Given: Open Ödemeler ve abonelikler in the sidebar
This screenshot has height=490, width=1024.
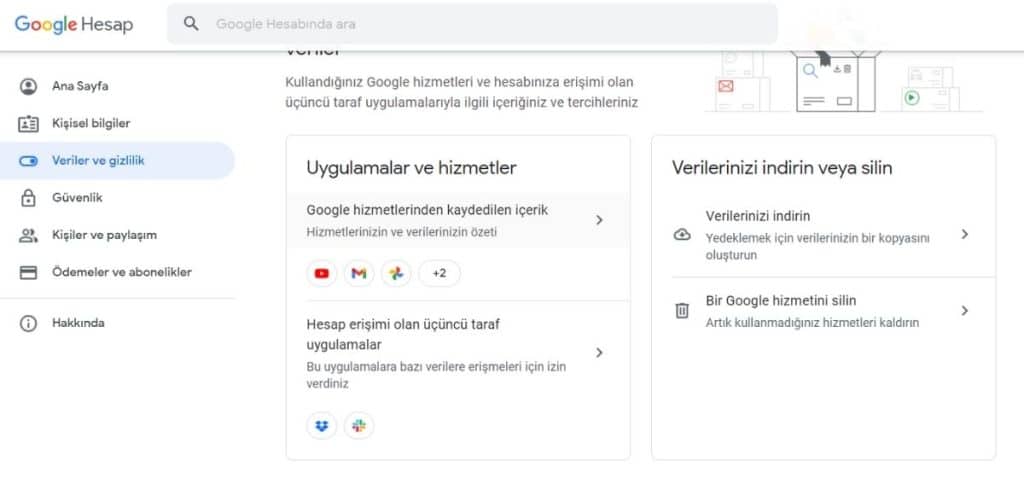Looking at the screenshot, I should [118, 272].
